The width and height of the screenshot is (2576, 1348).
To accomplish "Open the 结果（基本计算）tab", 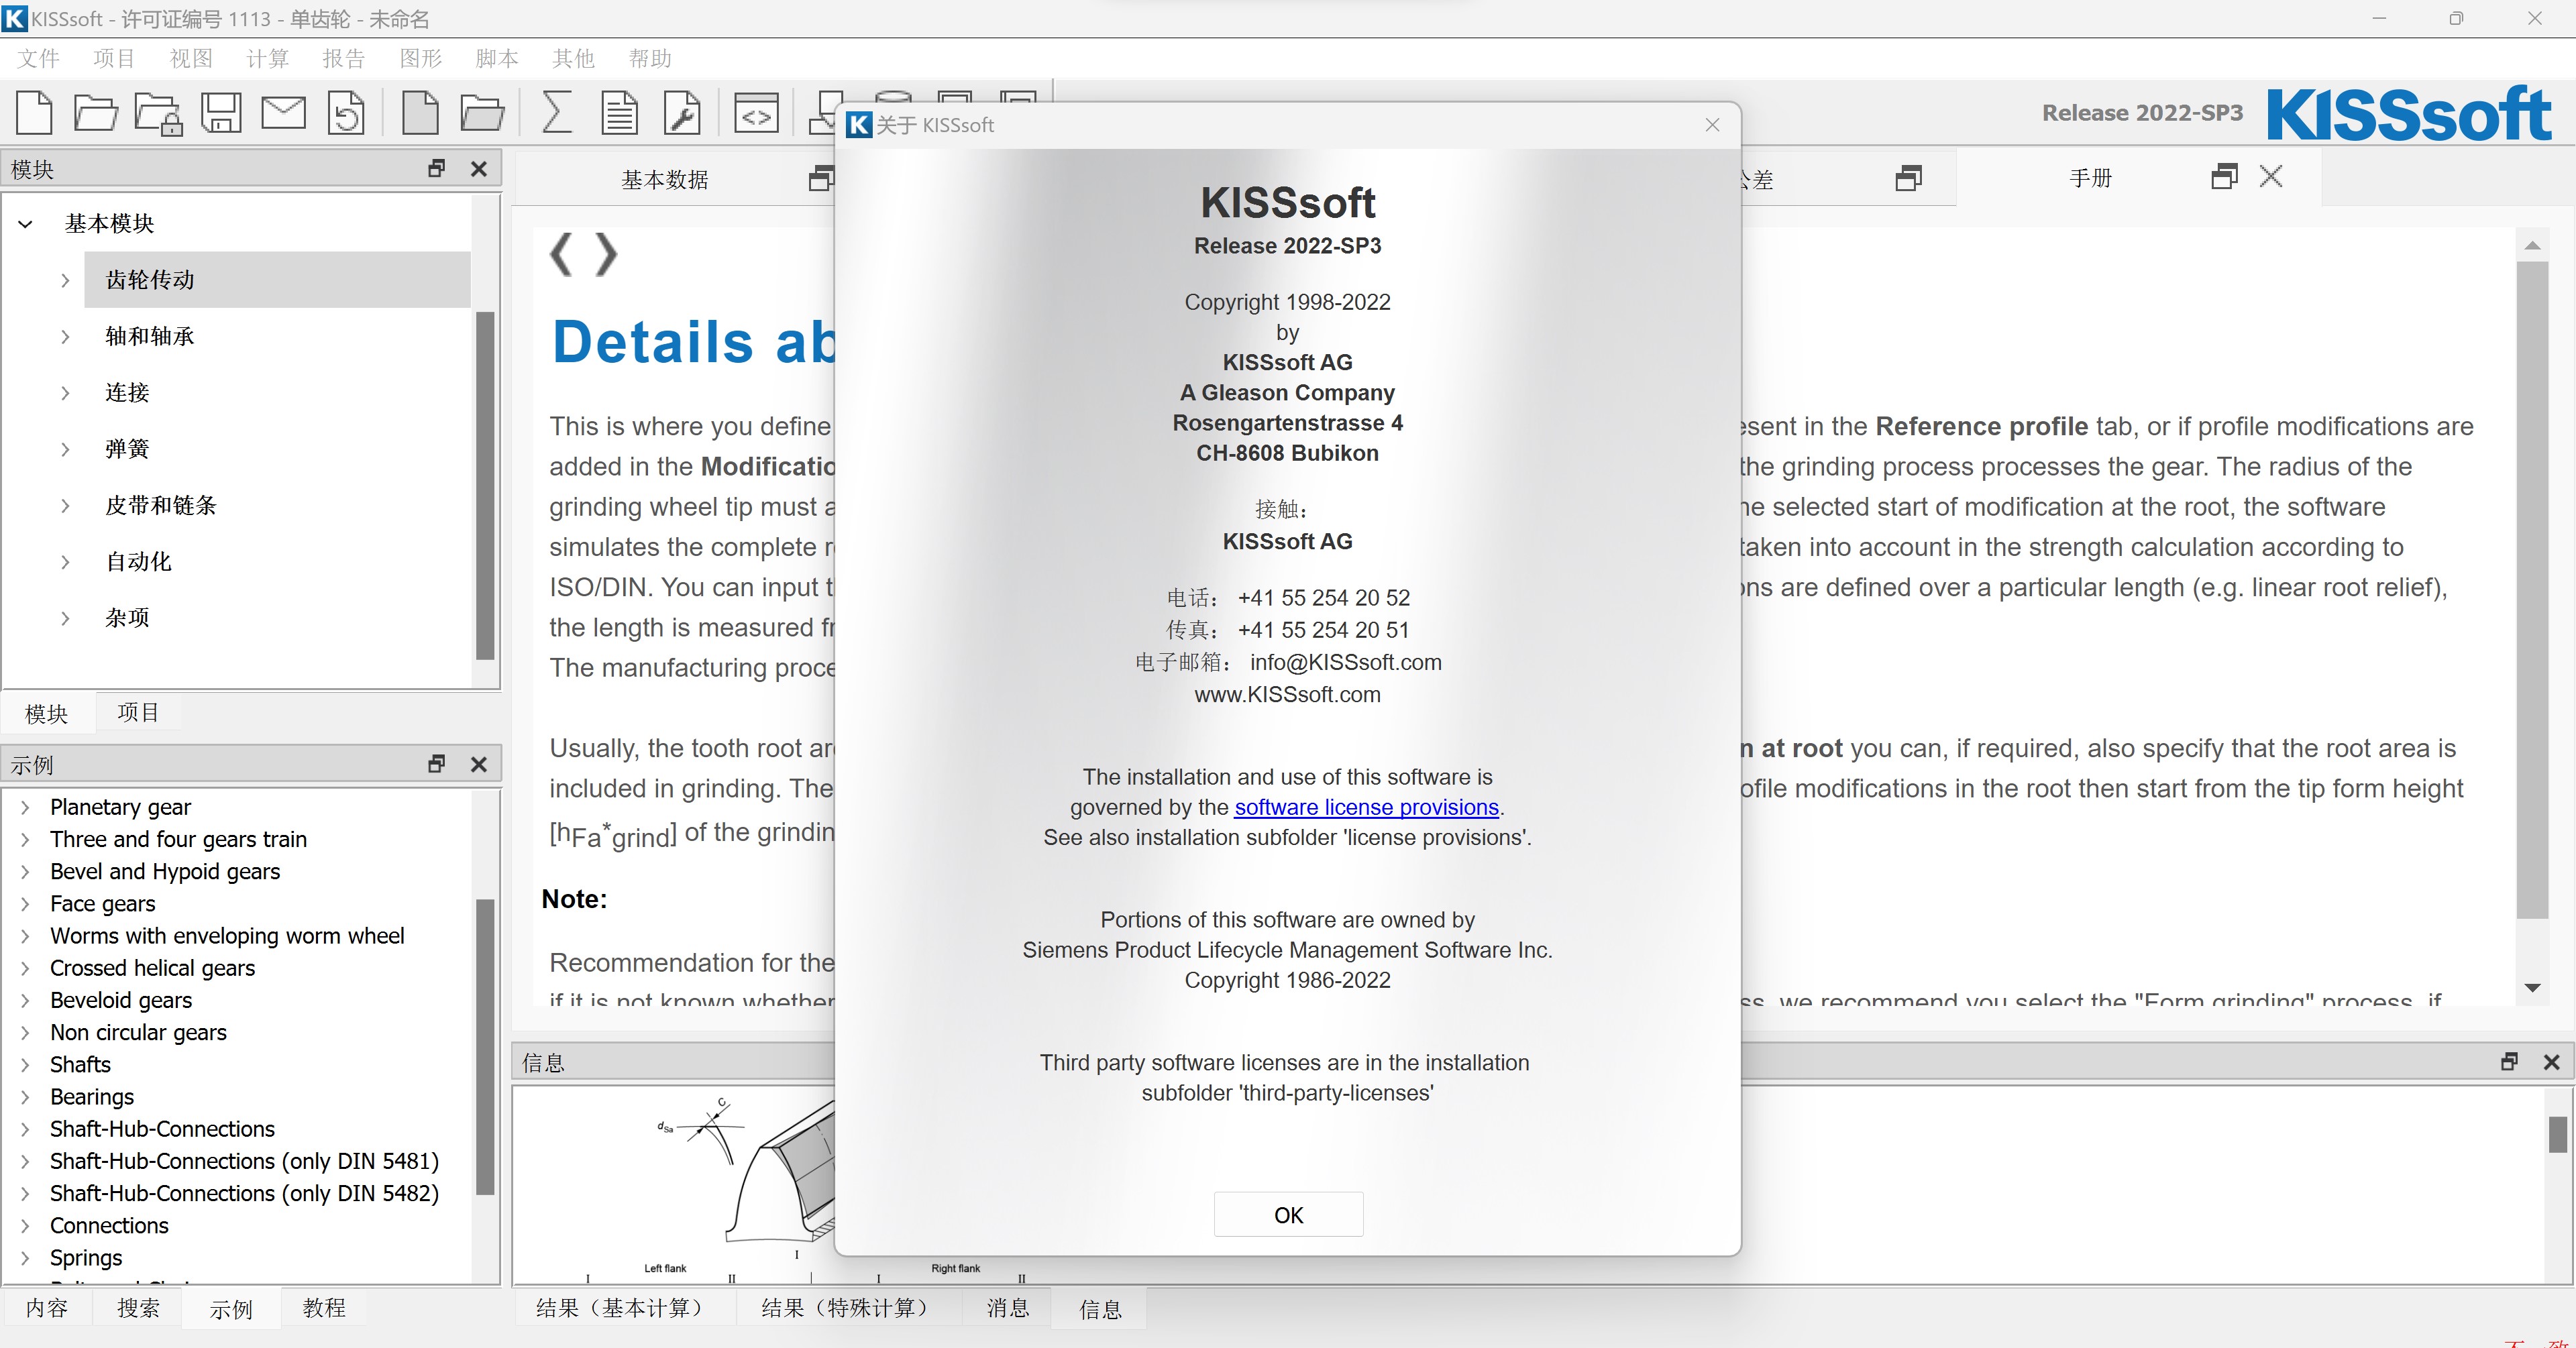I will click(x=624, y=1307).
